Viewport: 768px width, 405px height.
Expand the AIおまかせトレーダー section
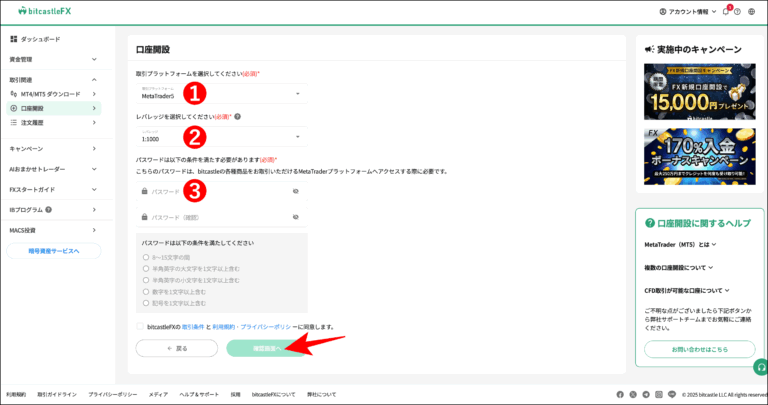click(x=54, y=169)
